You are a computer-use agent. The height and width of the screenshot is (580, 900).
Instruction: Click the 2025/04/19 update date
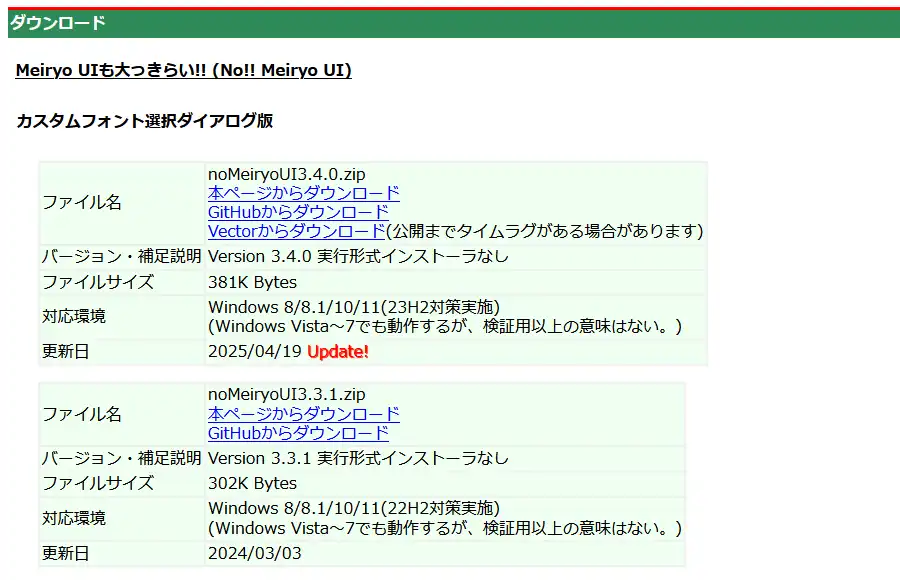pyautogui.click(x=255, y=351)
